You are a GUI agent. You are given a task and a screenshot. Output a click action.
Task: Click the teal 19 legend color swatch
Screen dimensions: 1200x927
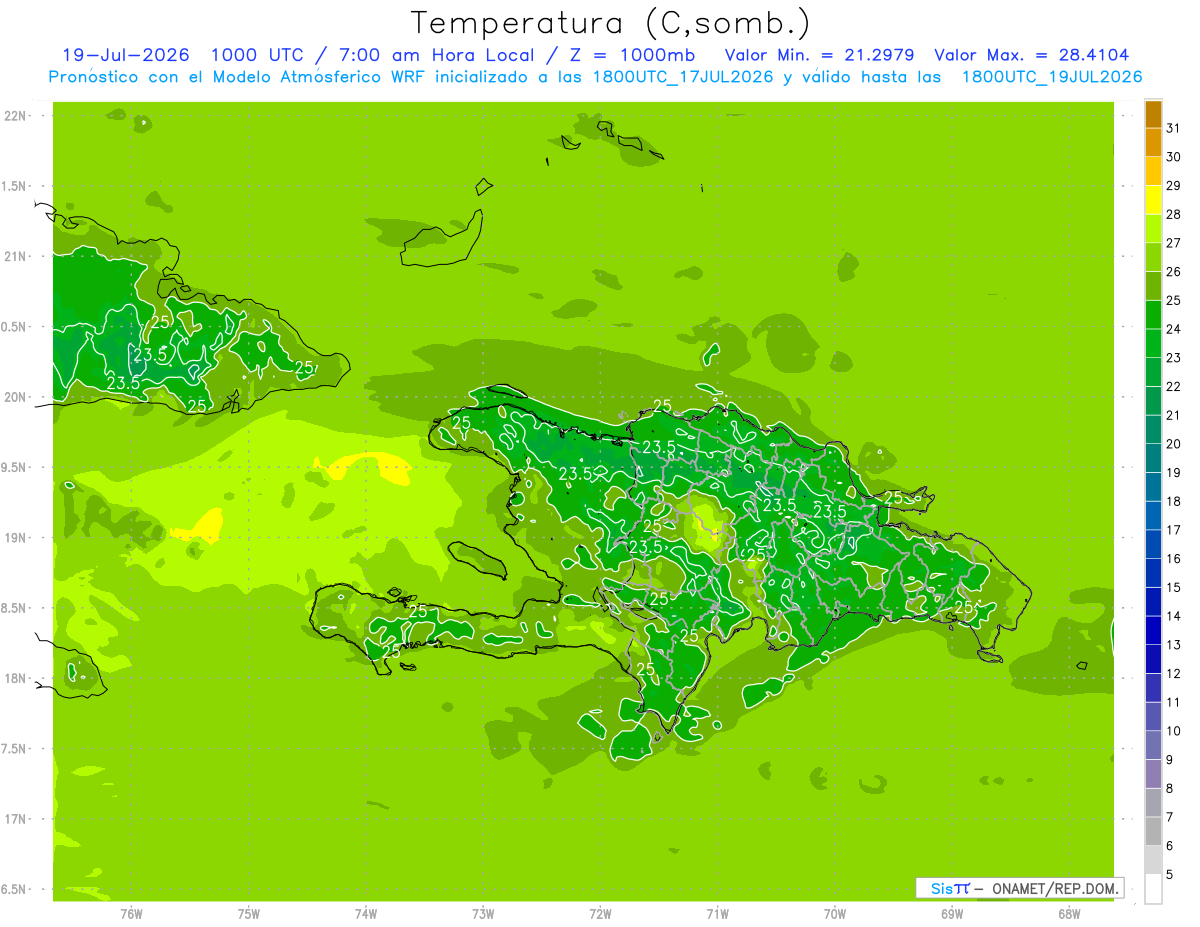click(x=1153, y=458)
